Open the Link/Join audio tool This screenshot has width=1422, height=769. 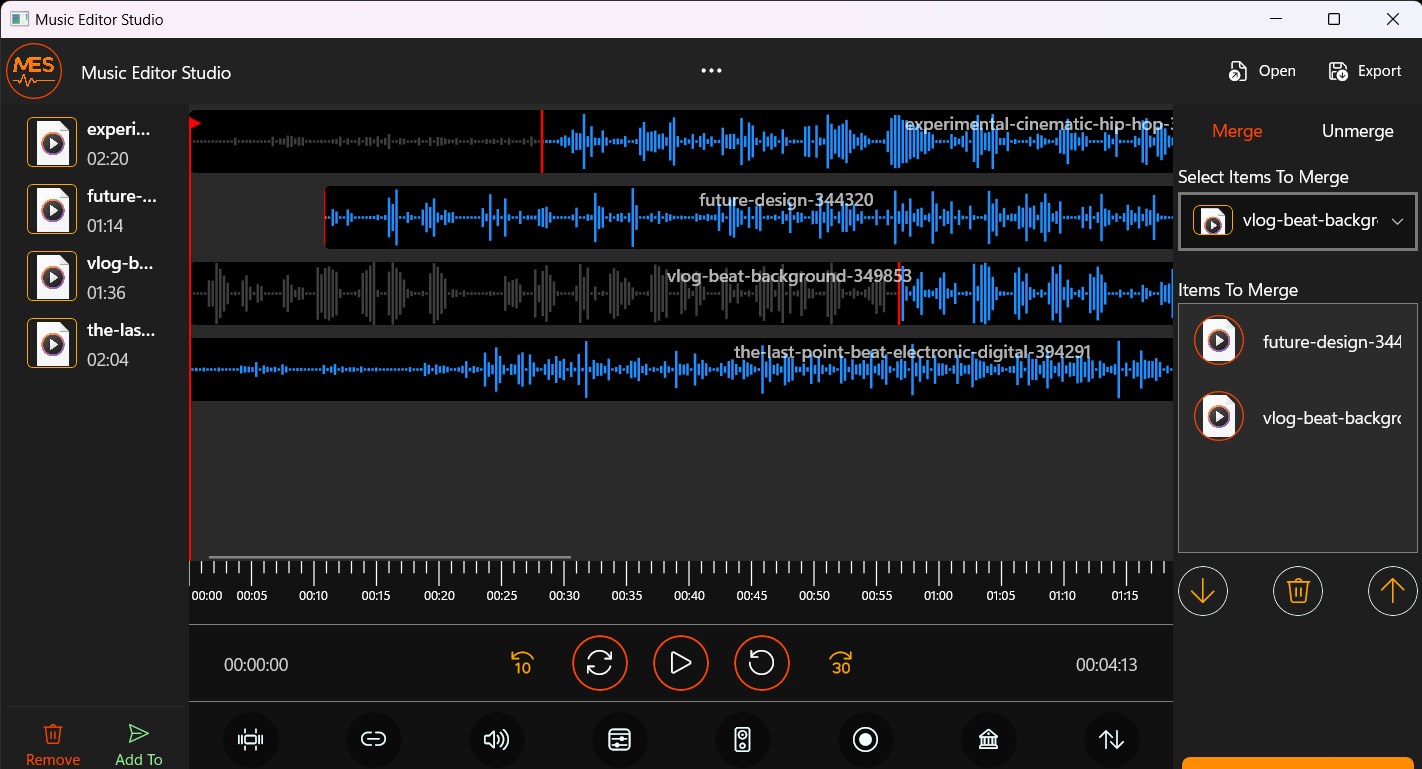click(374, 740)
